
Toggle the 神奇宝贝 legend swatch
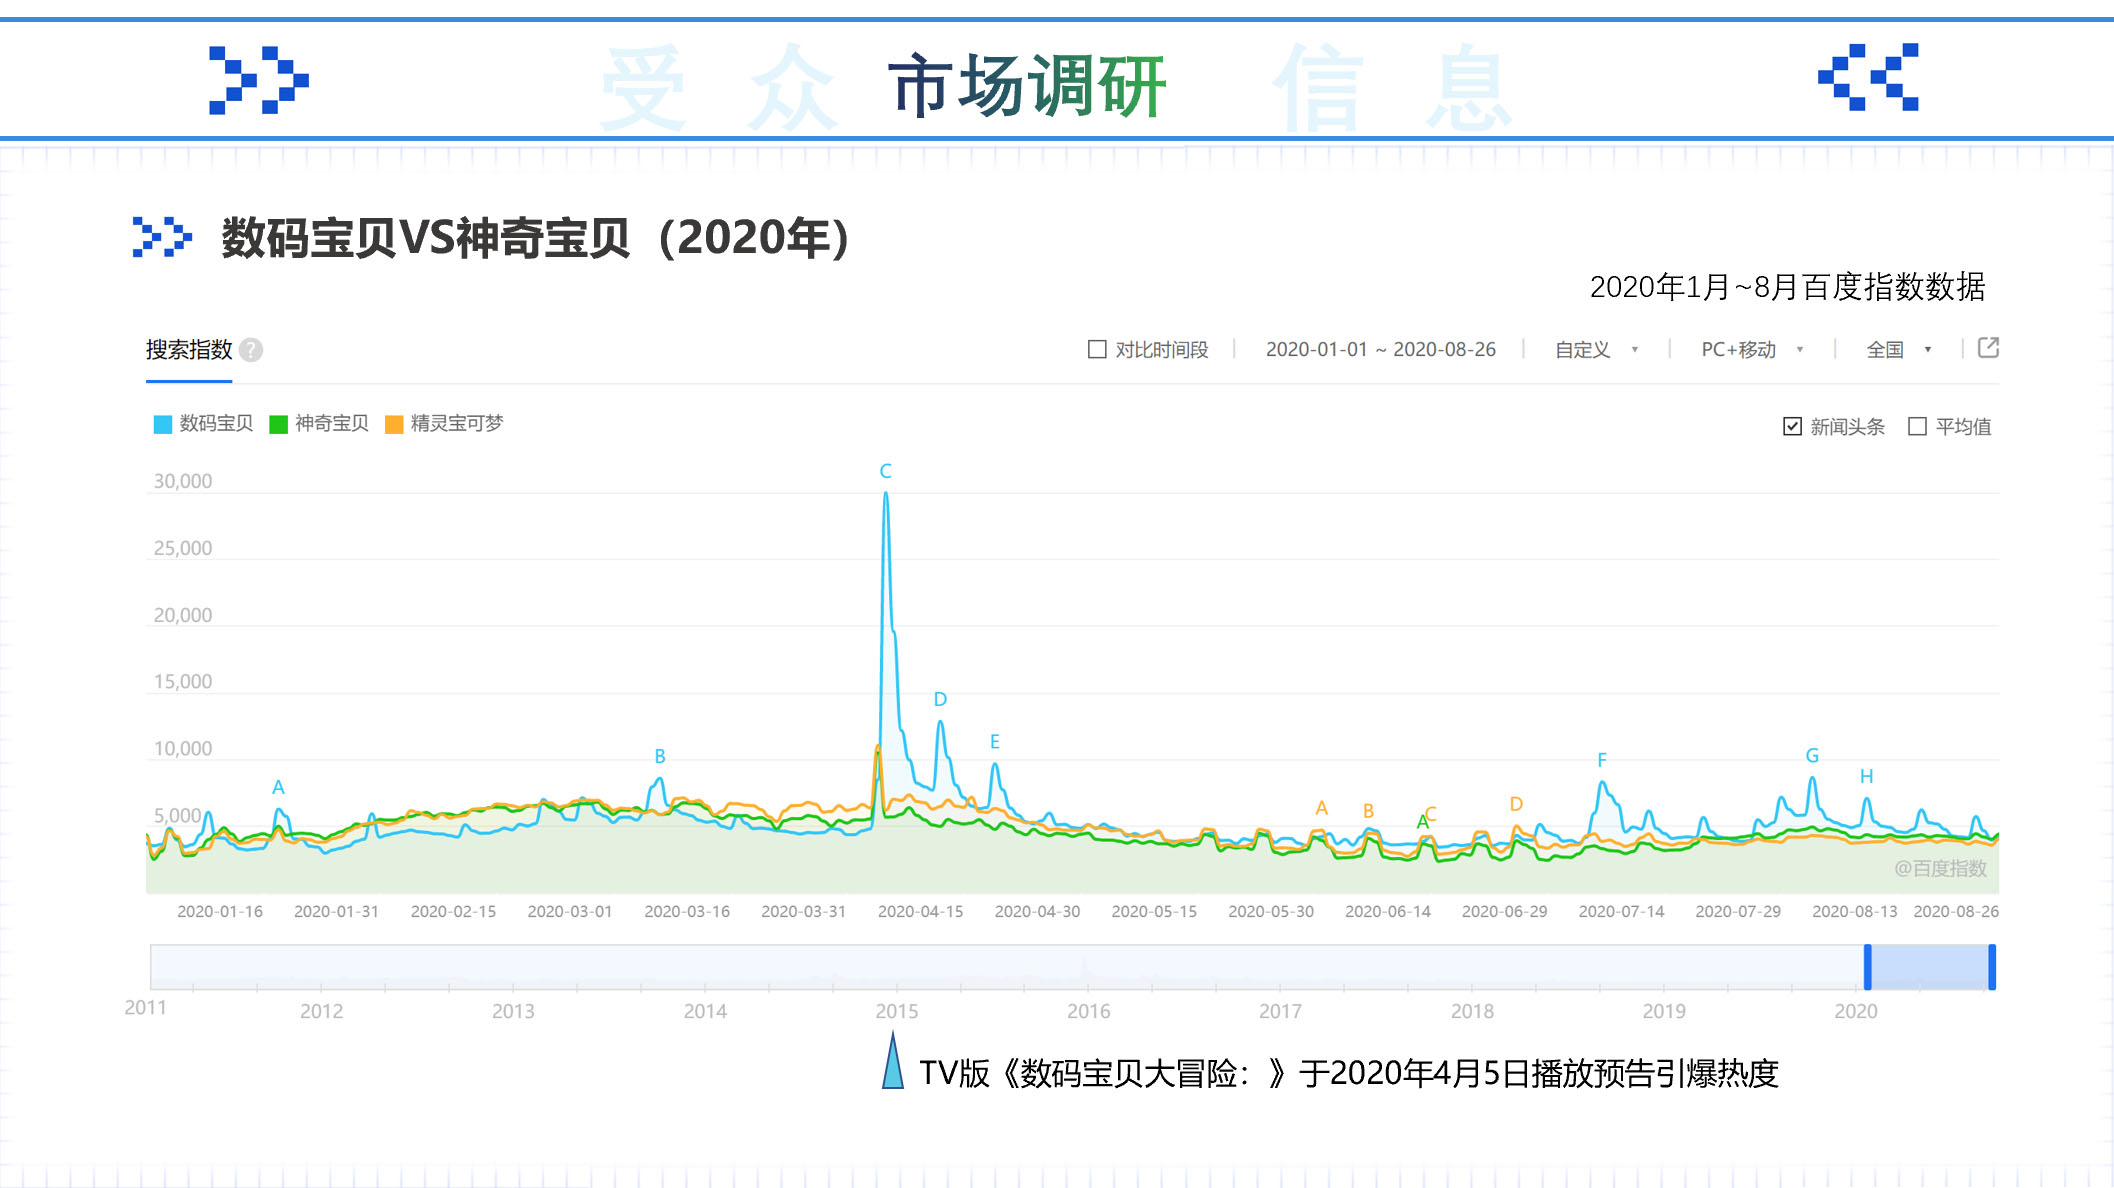coord(279,424)
